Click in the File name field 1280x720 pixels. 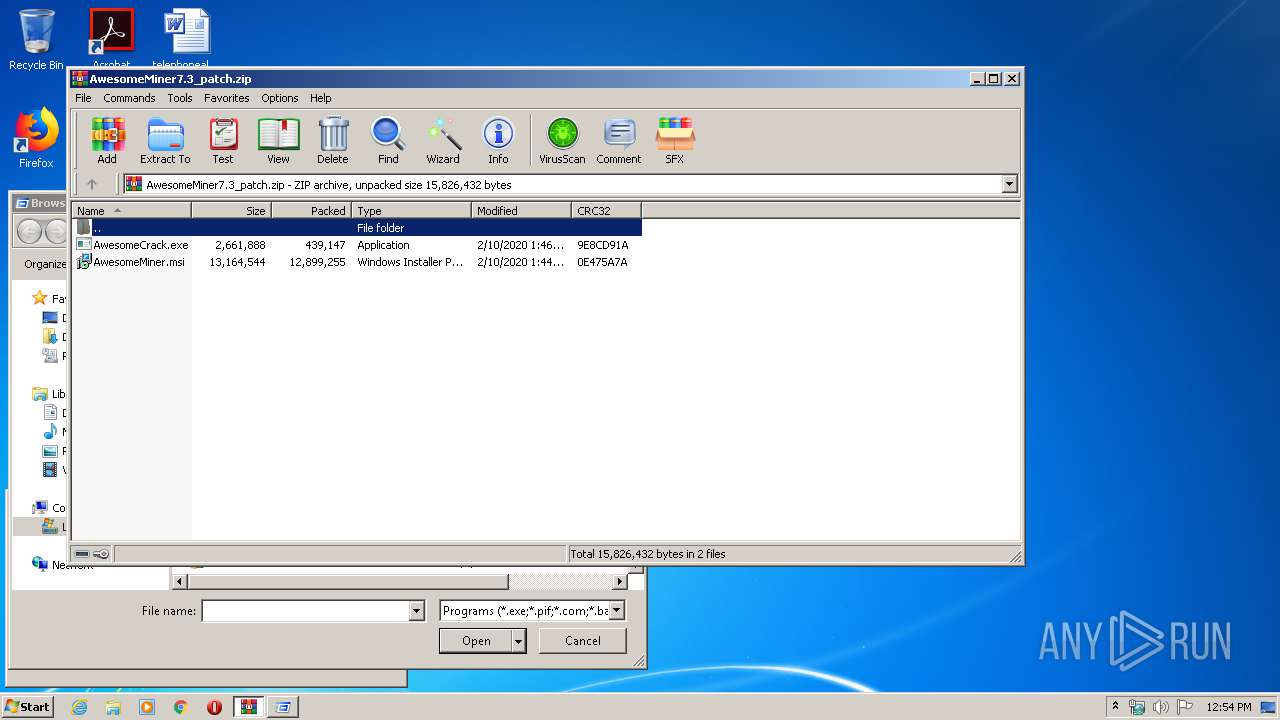coord(306,611)
